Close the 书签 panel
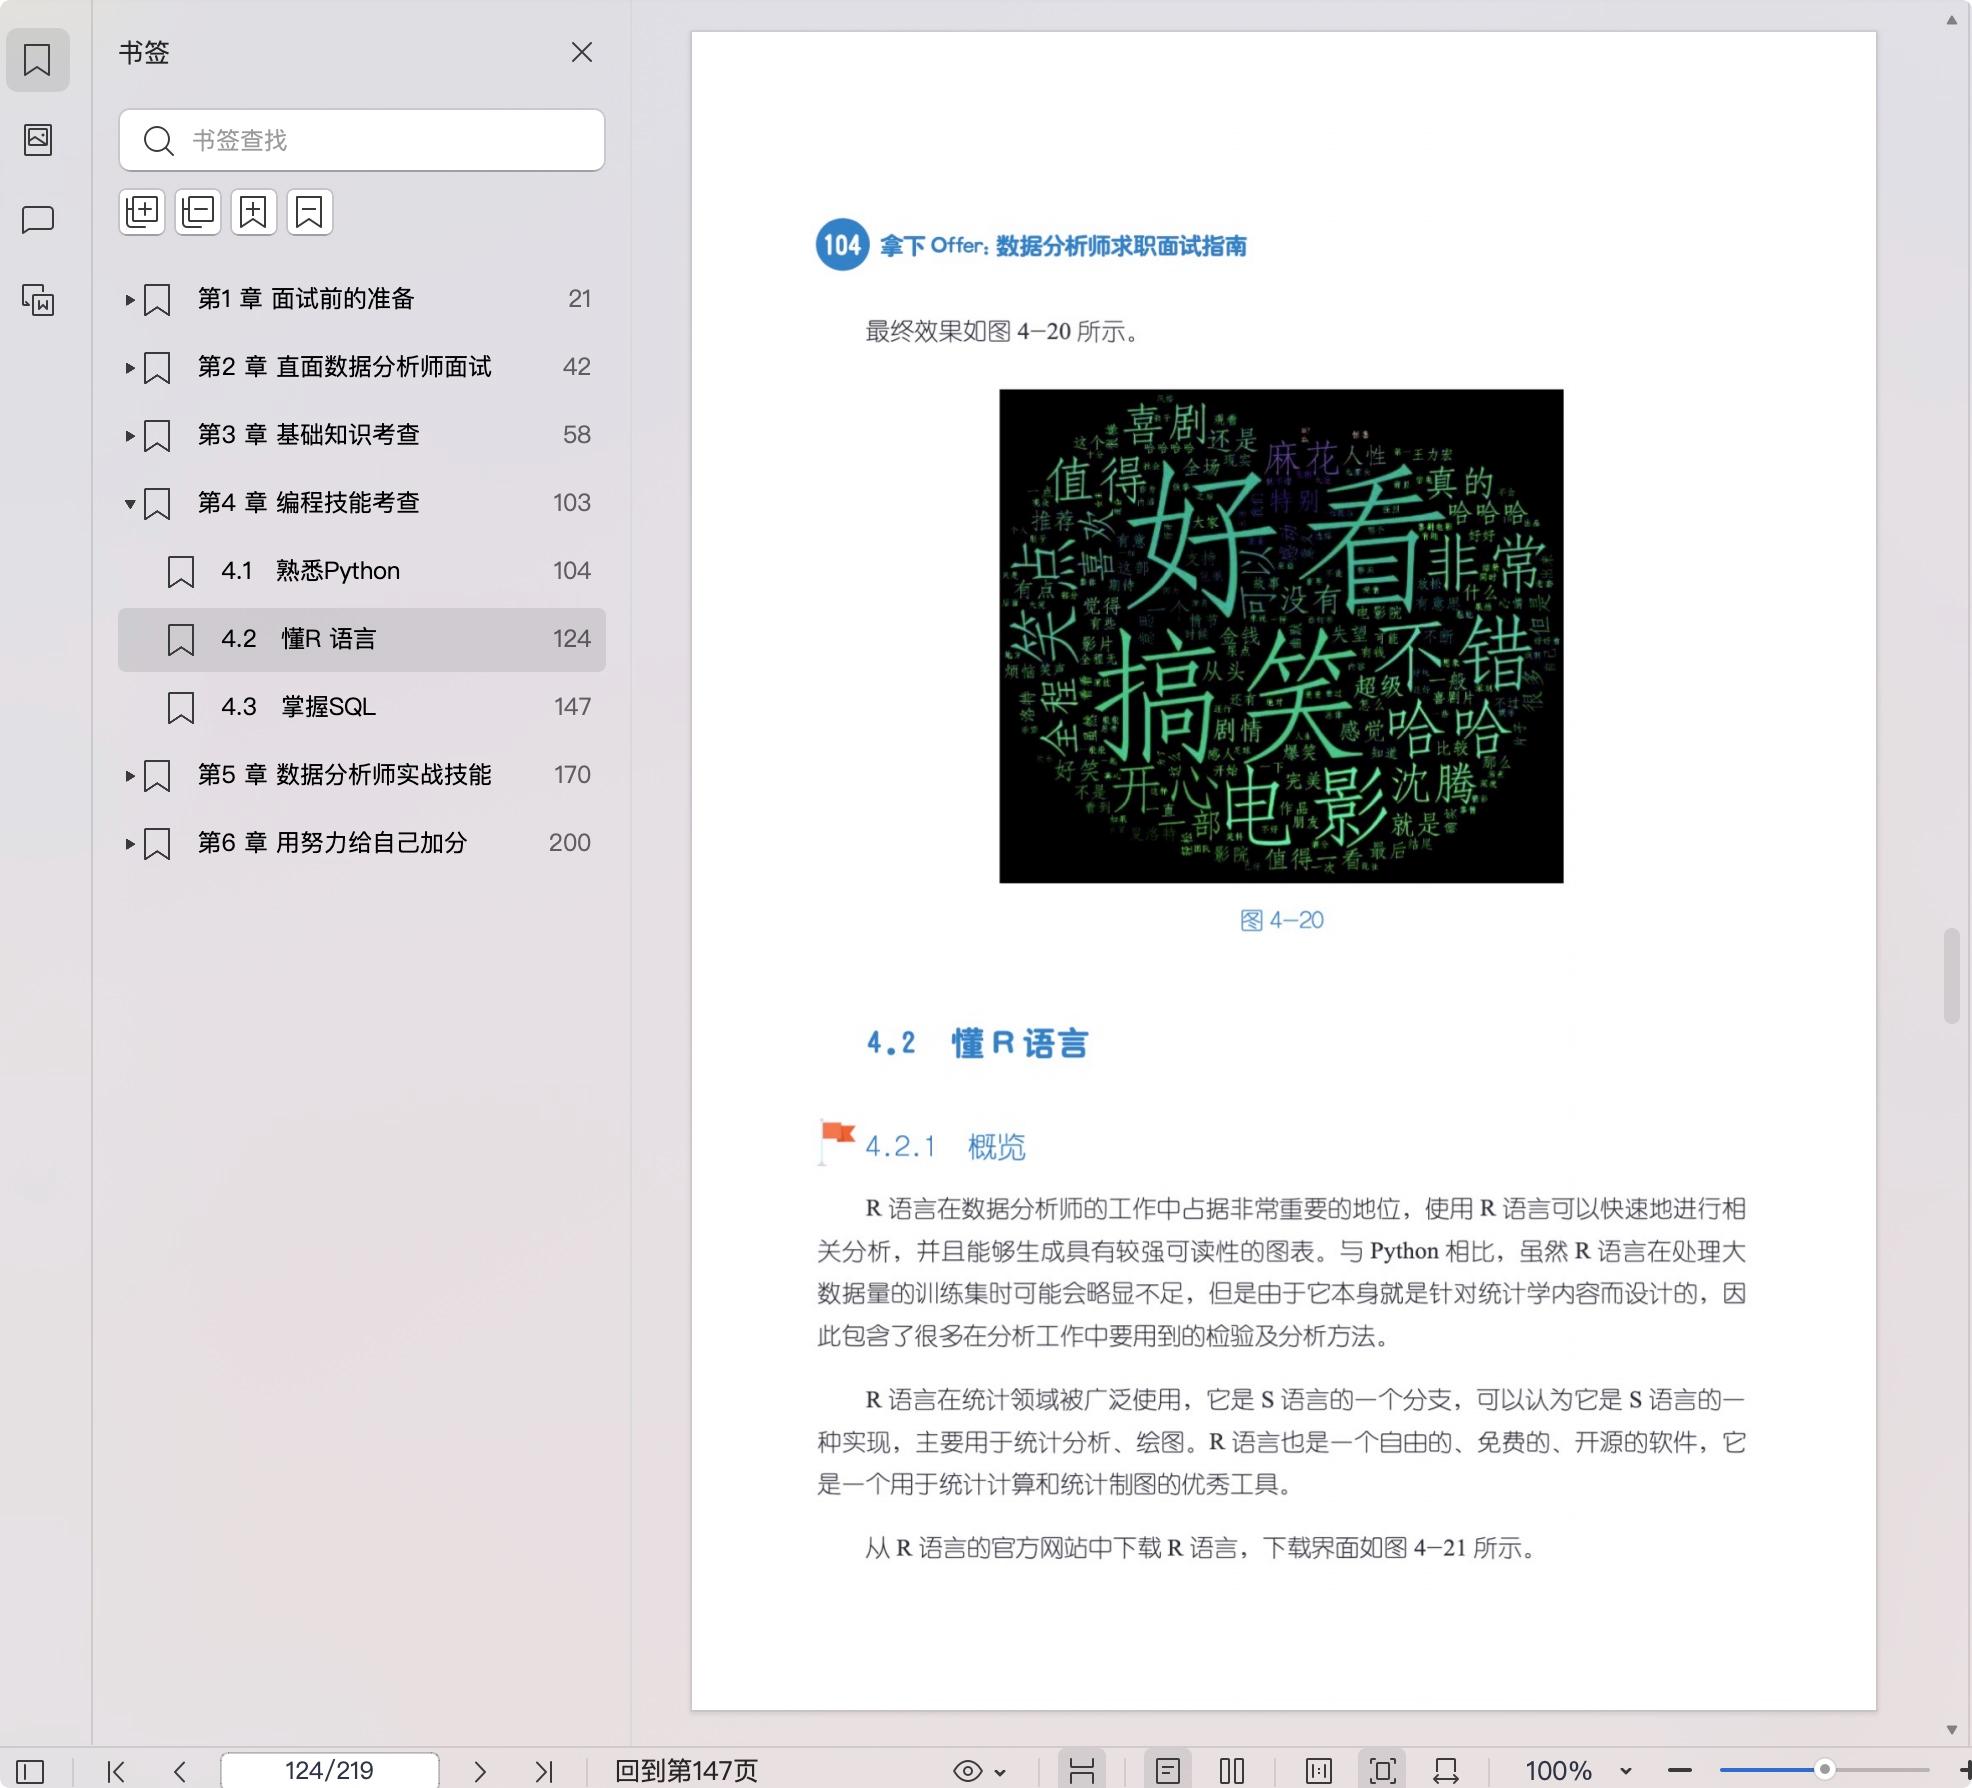1972x1788 pixels. 581,52
